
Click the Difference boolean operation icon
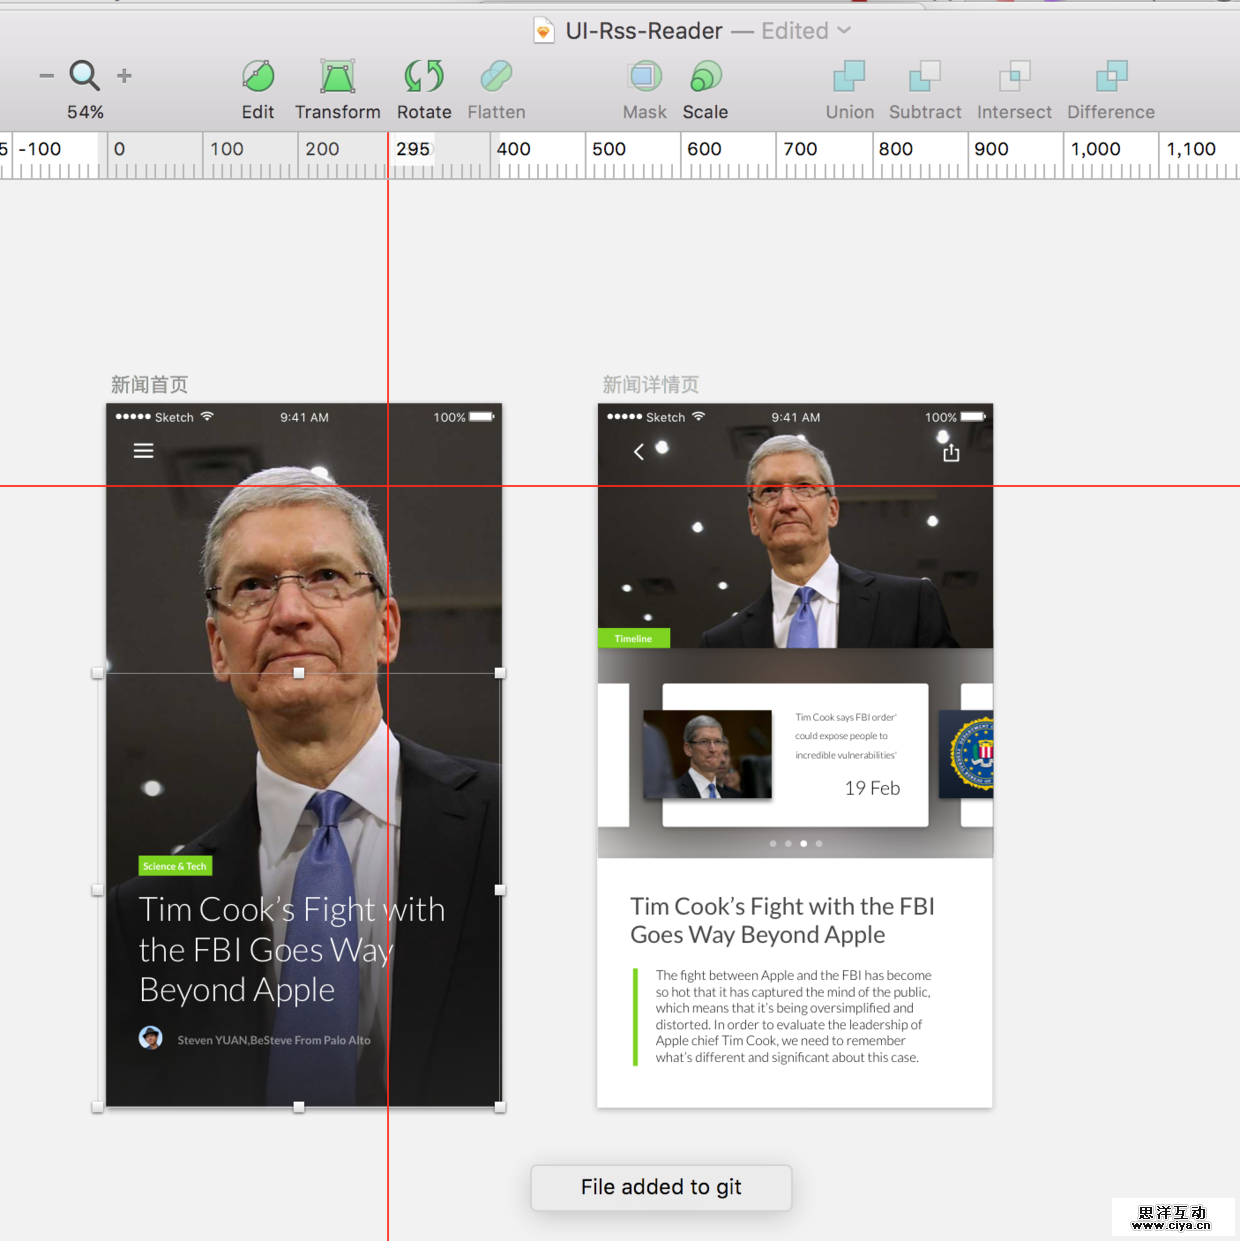1111,76
